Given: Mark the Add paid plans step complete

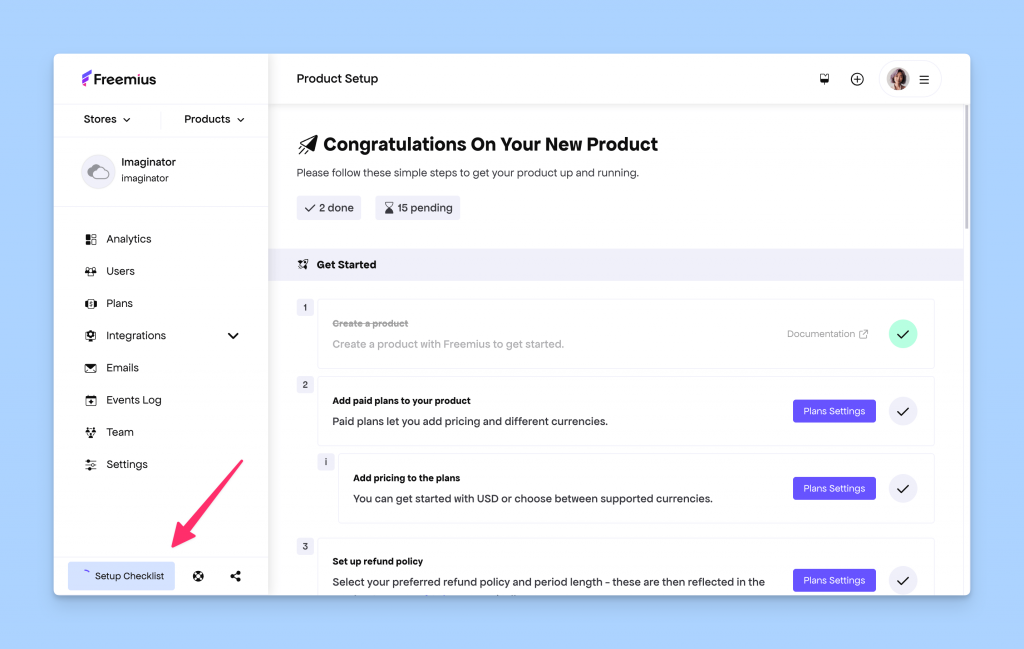Looking at the screenshot, I should click(902, 410).
